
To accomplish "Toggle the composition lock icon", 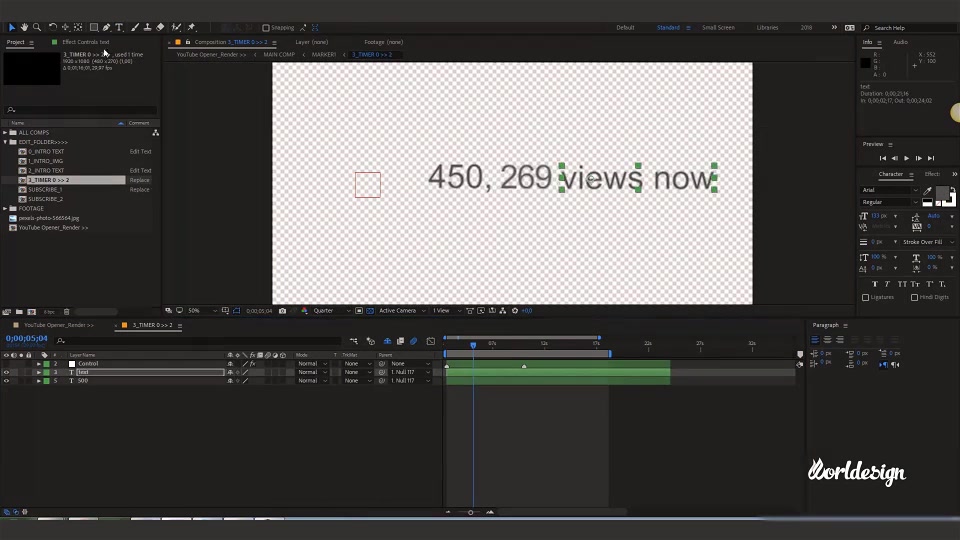I will 188,42.
